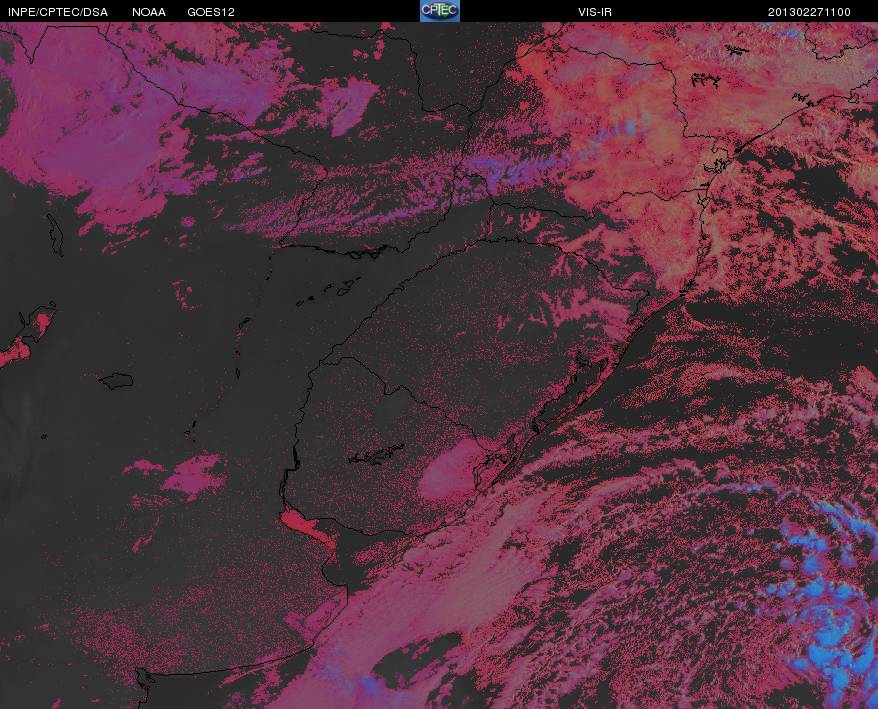878x709 pixels.
Task: Click the CPTEC logo in the header
Action: coord(440,11)
